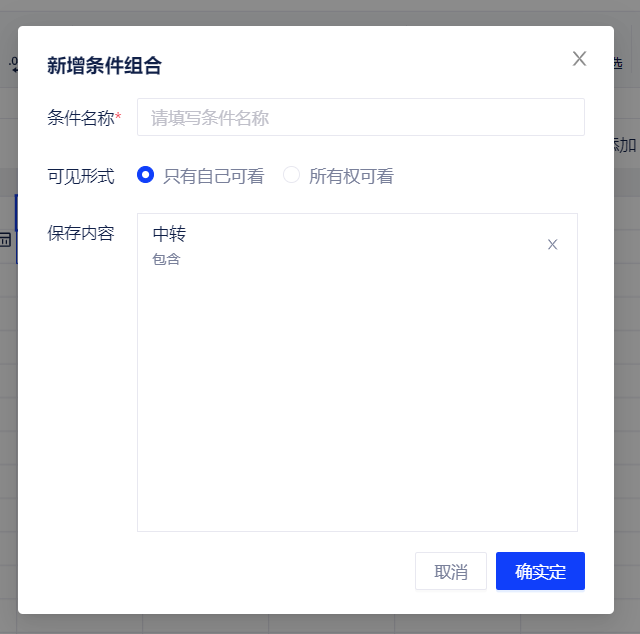640x634 pixels.
Task: Select the 所有权可看 radio button
Action: click(x=292, y=175)
